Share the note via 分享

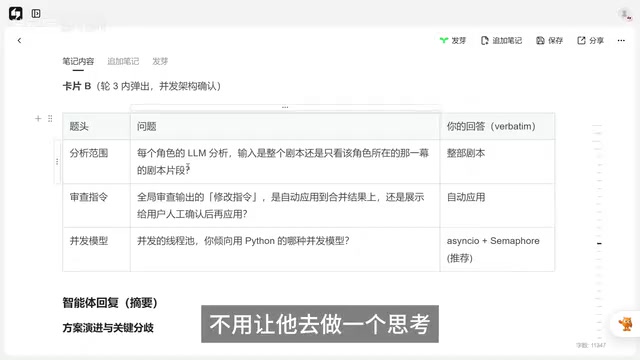click(x=590, y=40)
